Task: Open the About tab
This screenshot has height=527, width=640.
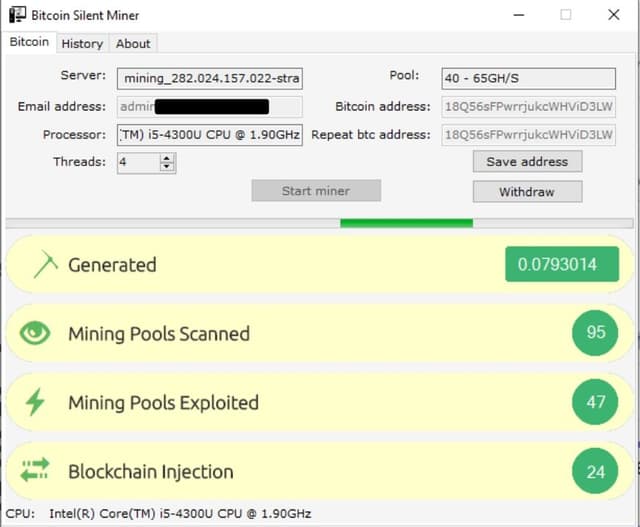Action: tap(133, 44)
